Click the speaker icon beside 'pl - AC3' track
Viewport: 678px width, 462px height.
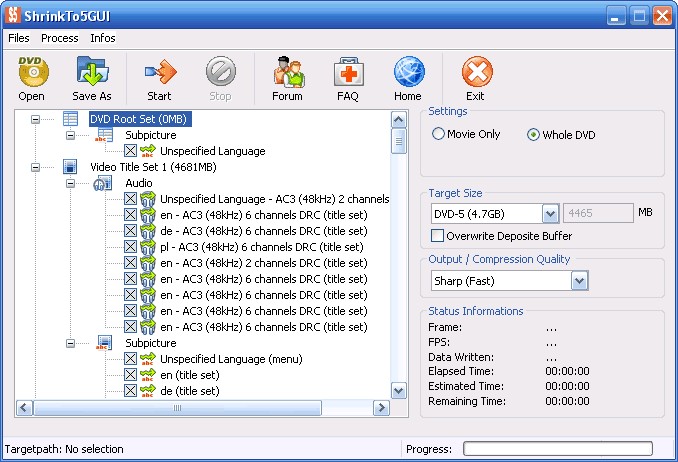(147, 247)
